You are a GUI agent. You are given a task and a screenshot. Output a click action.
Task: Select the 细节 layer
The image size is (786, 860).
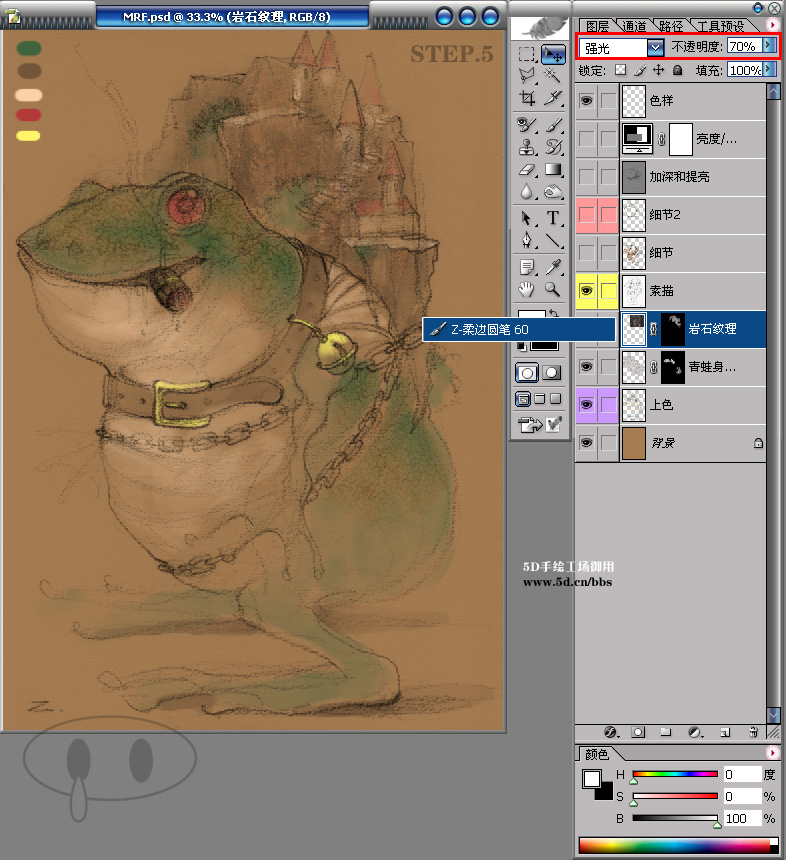(693, 252)
